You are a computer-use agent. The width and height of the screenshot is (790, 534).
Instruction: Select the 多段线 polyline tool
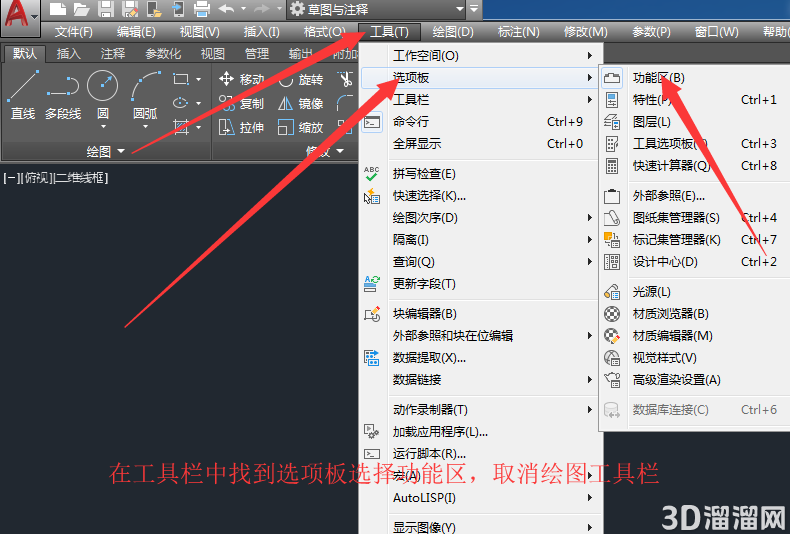click(63, 96)
